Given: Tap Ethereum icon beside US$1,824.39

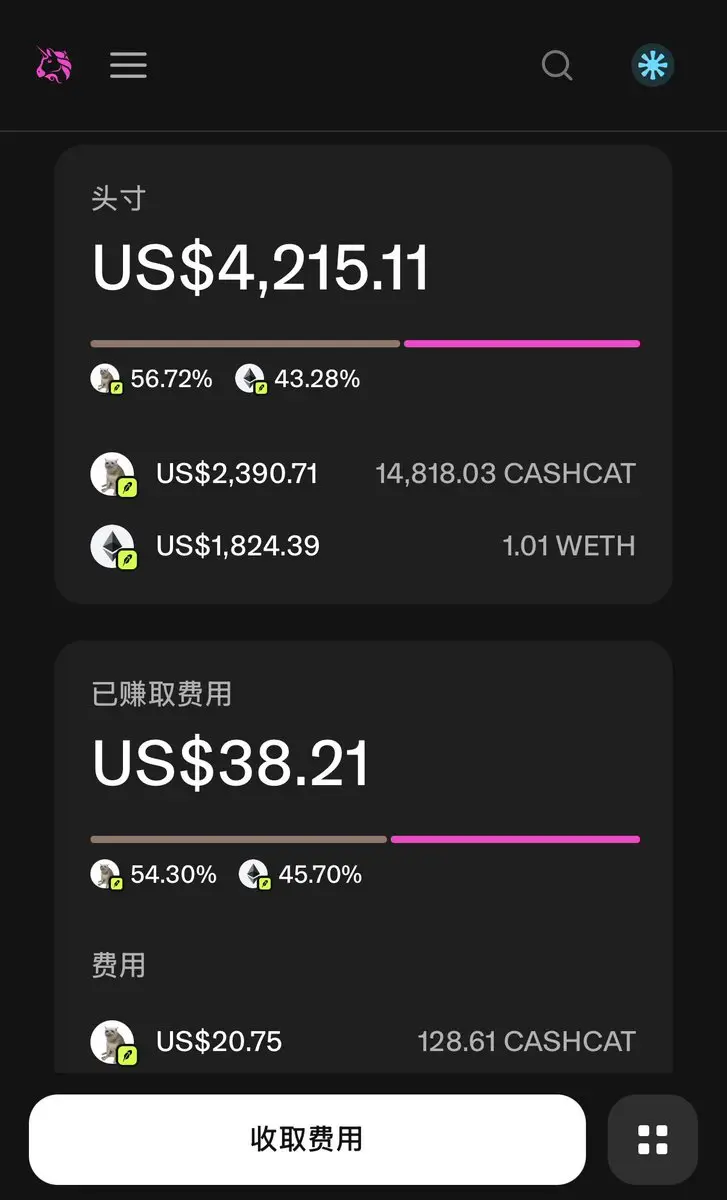Looking at the screenshot, I should click(113, 547).
